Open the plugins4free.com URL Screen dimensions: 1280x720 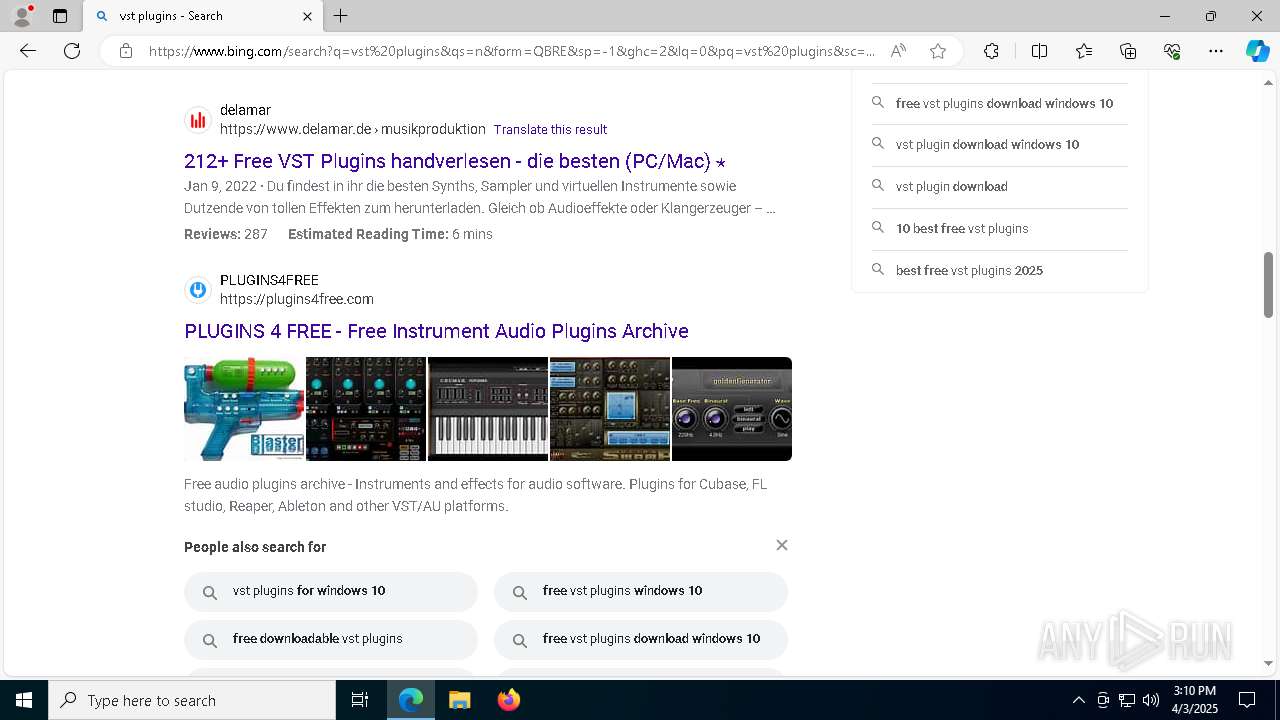(297, 299)
